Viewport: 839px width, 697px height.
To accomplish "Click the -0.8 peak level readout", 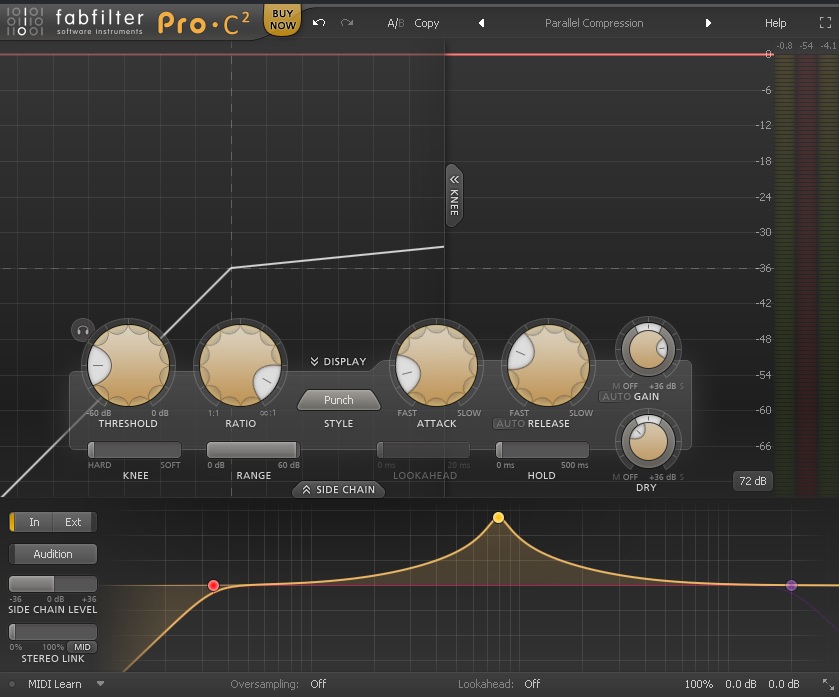I will click(784, 46).
